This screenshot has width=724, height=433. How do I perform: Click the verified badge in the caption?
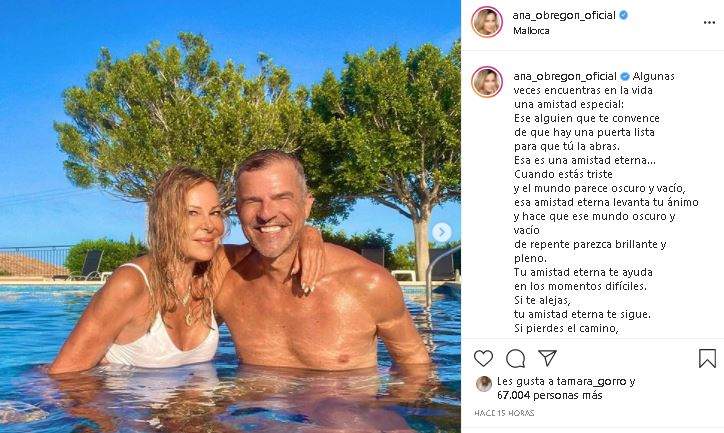click(626, 76)
